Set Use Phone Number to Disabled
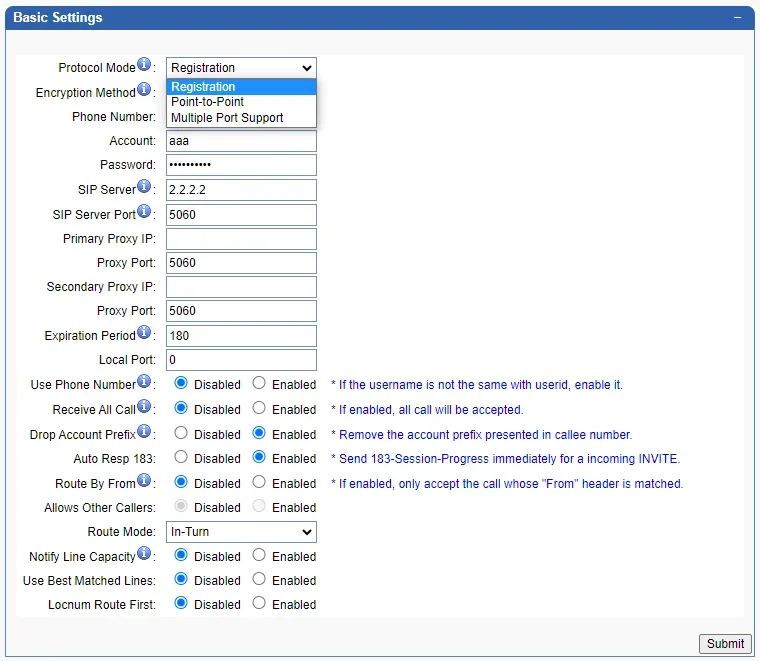Screen dimensions: 760x661 [181, 383]
